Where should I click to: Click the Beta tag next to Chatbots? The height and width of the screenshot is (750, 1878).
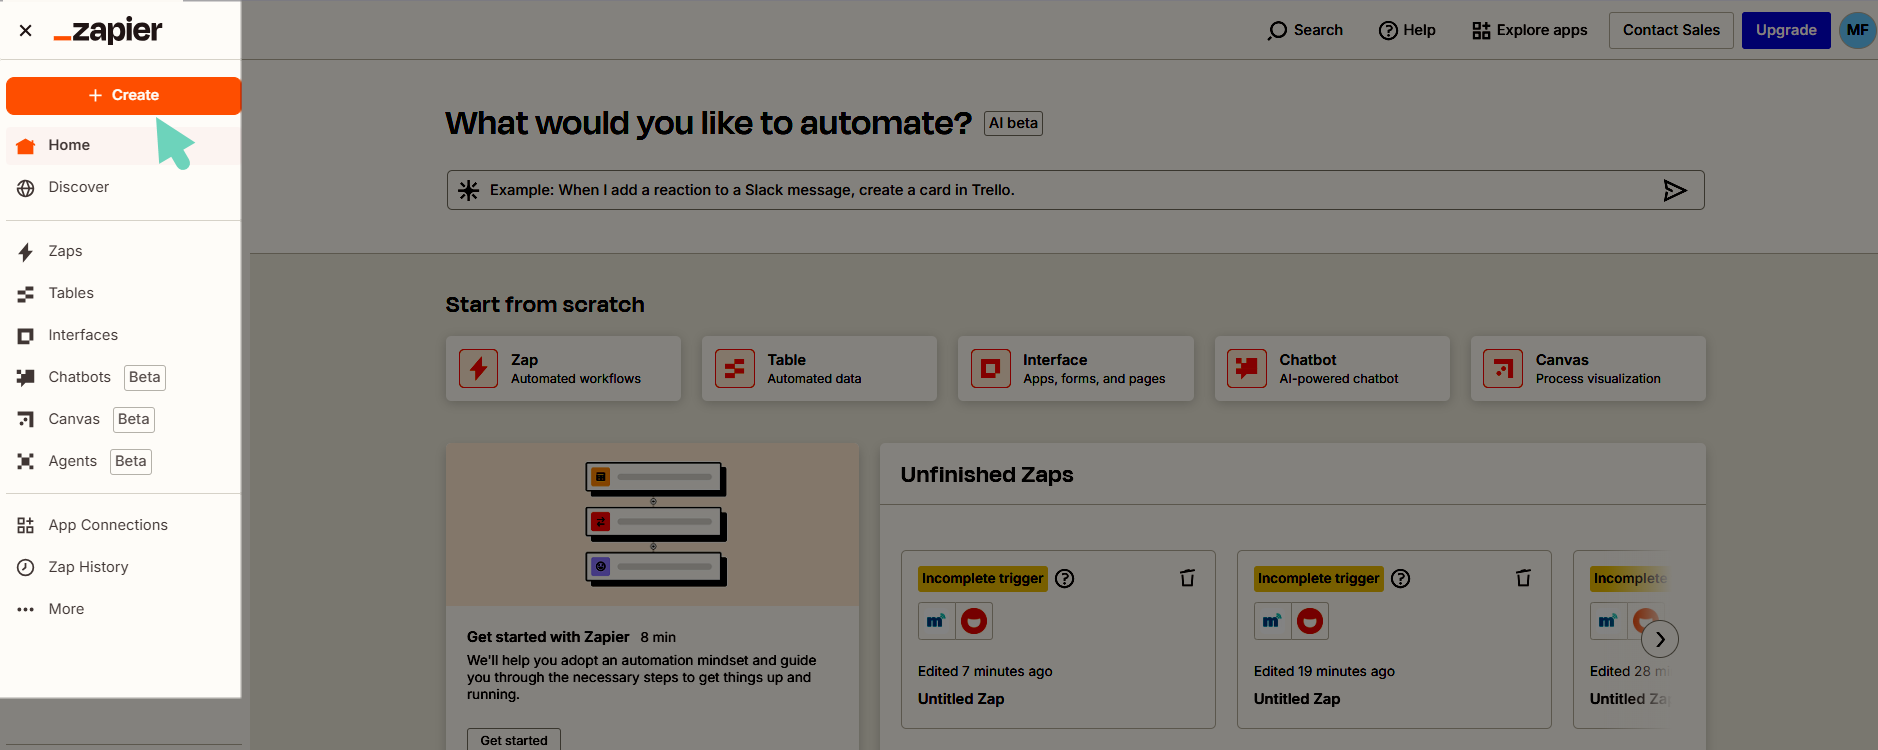point(145,377)
